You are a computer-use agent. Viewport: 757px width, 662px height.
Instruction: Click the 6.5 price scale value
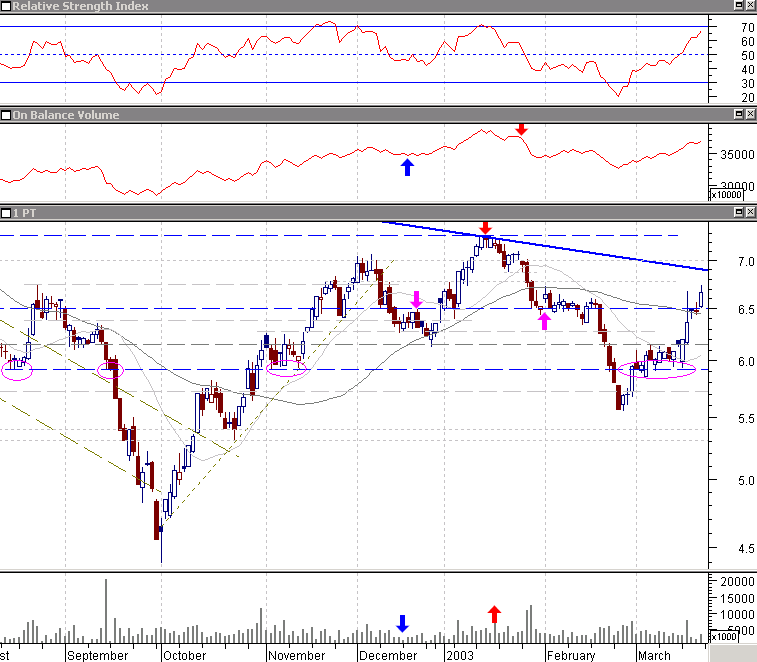[746, 310]
